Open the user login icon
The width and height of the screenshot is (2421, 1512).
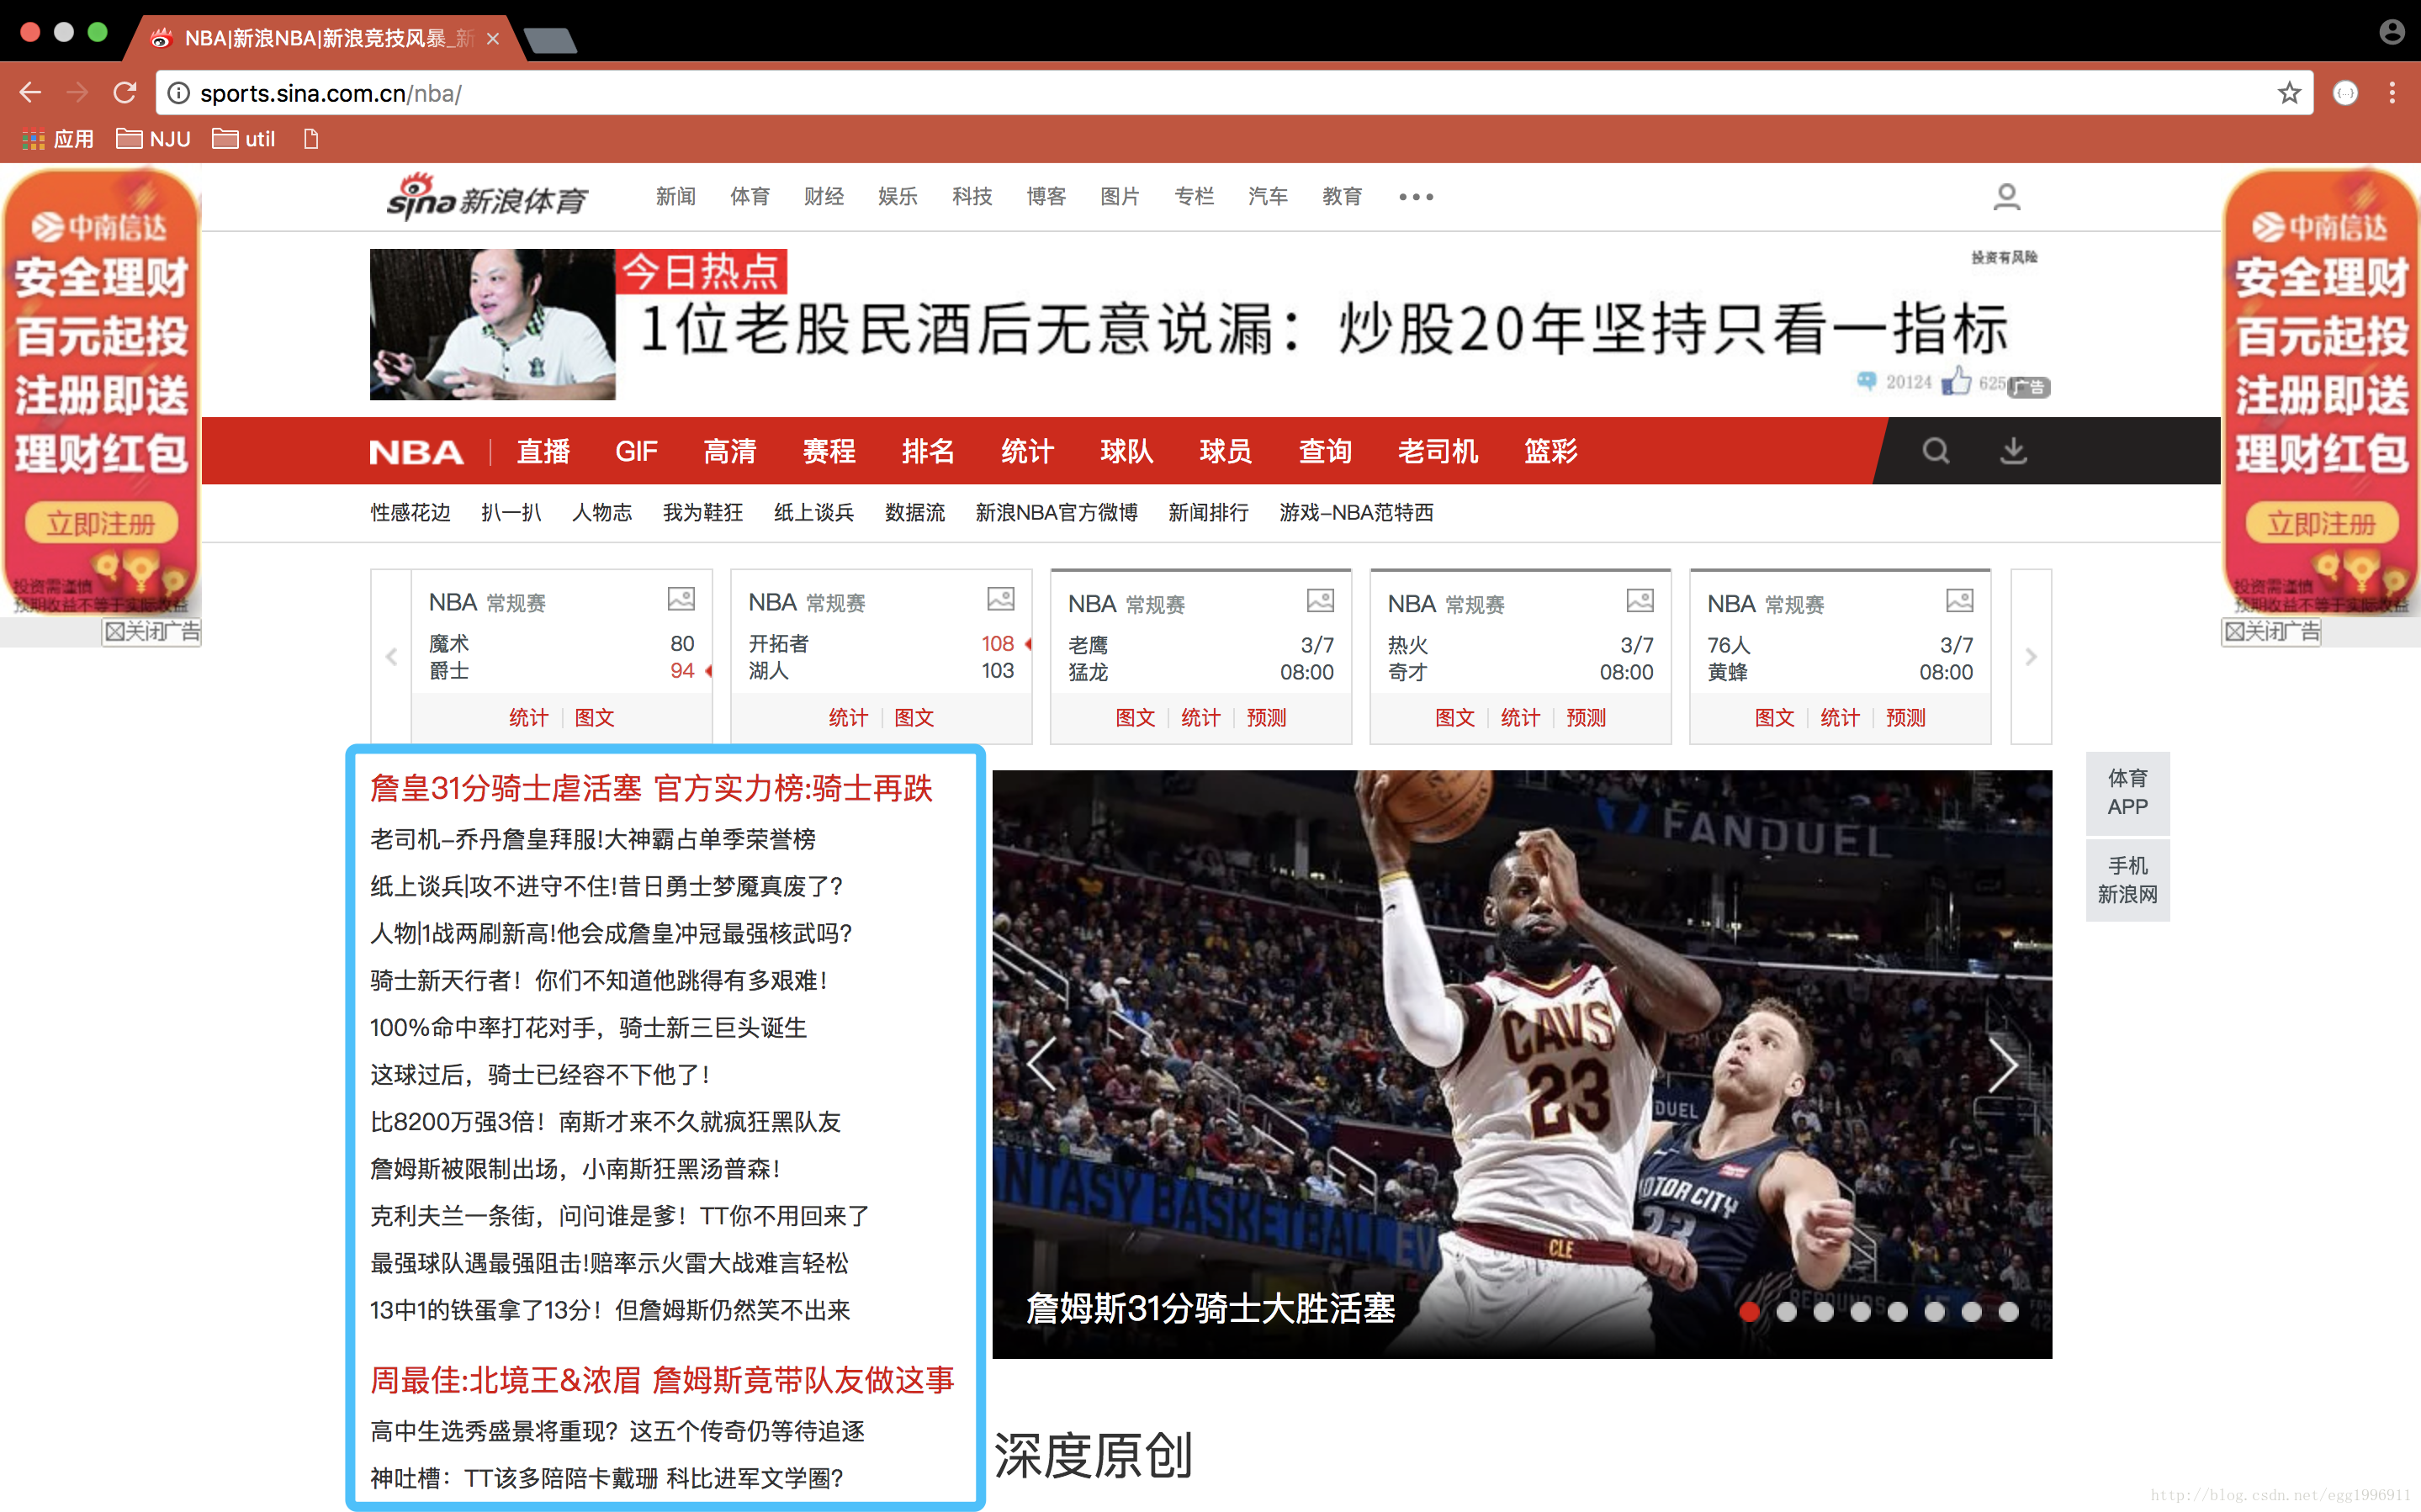[x=2006, y=196]
